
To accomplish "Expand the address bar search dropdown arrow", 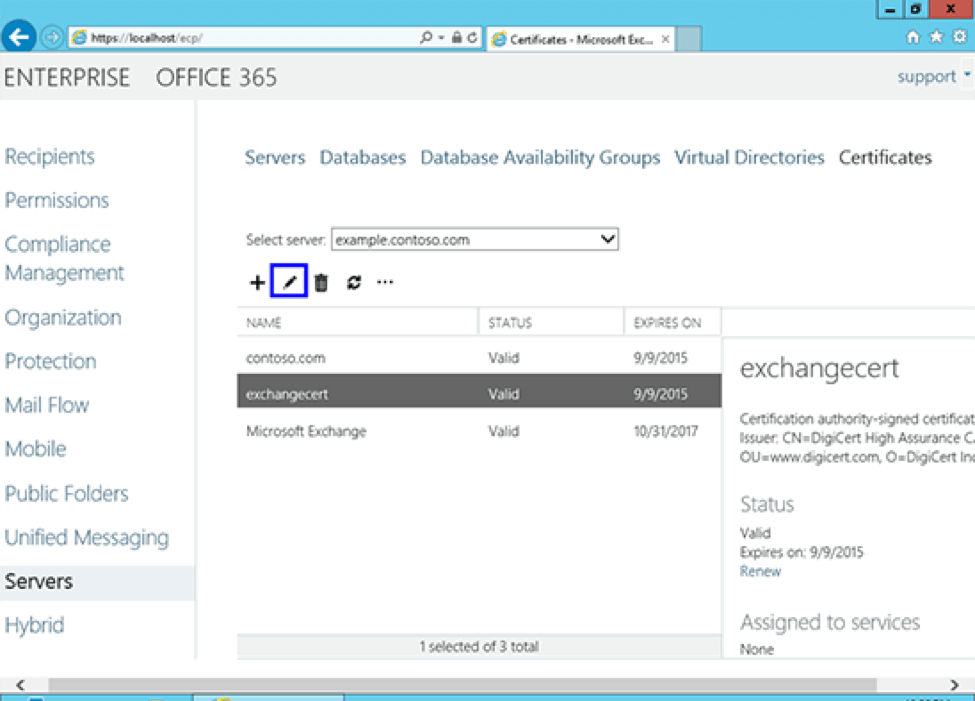I will point(441,38).
